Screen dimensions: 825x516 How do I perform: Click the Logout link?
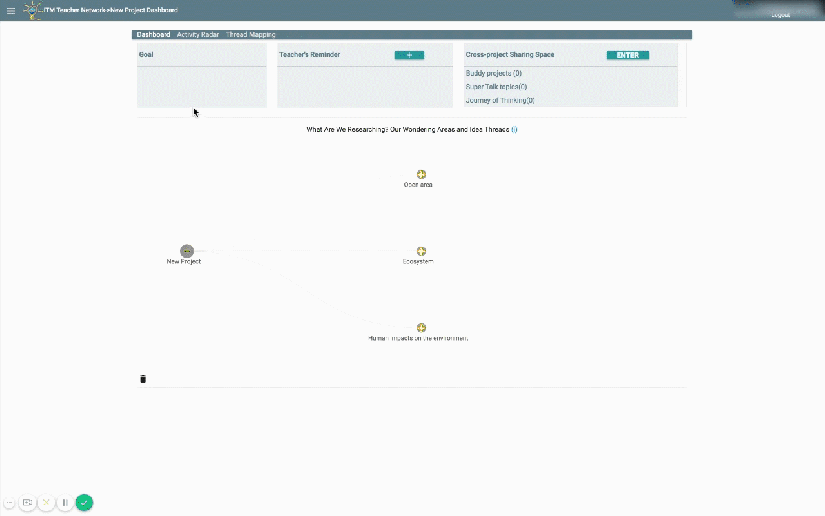(781, 15)
